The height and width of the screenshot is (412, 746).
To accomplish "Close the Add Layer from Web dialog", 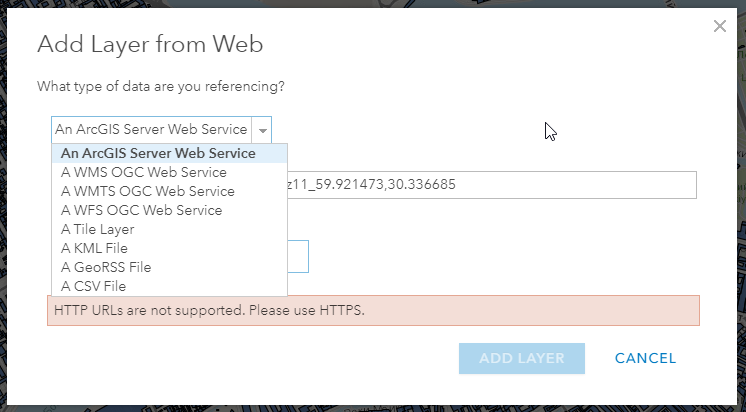I will pos(720,27).
